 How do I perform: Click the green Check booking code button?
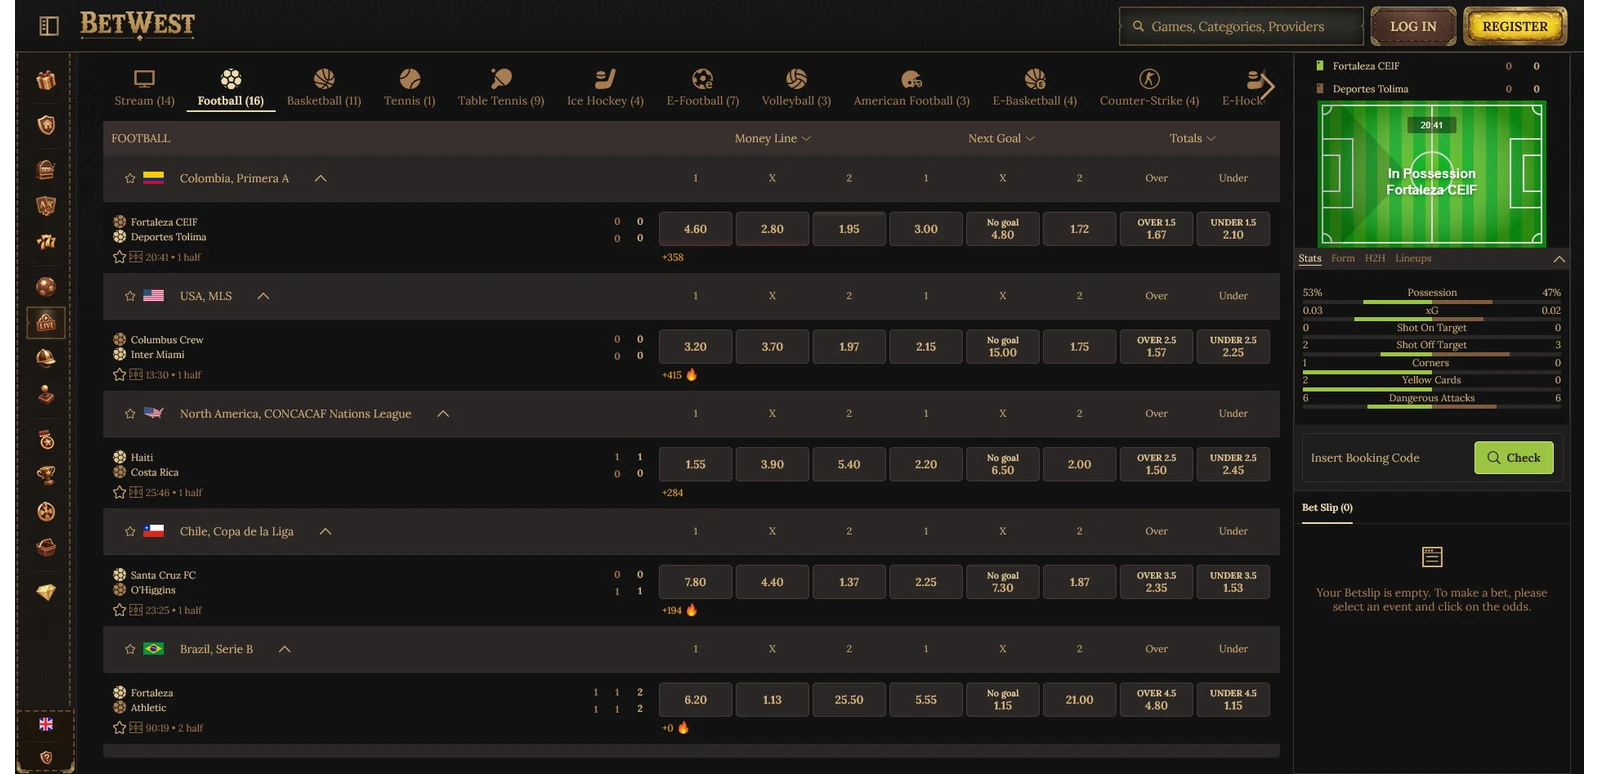click(x=1514, y=458)
